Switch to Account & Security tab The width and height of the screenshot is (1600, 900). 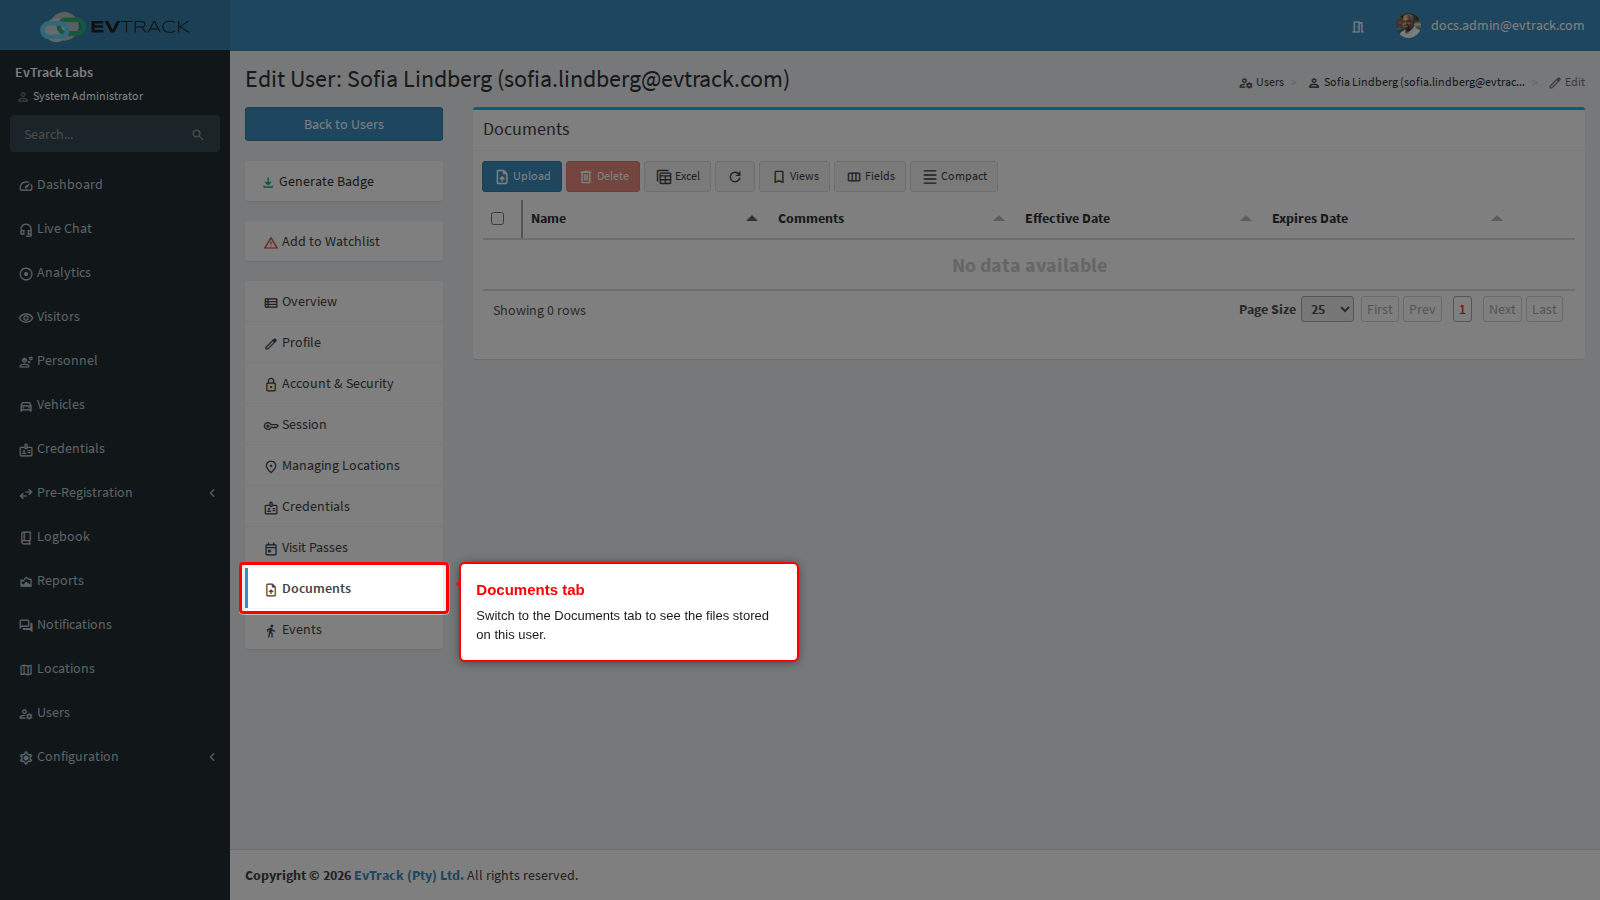click(344, 384)
